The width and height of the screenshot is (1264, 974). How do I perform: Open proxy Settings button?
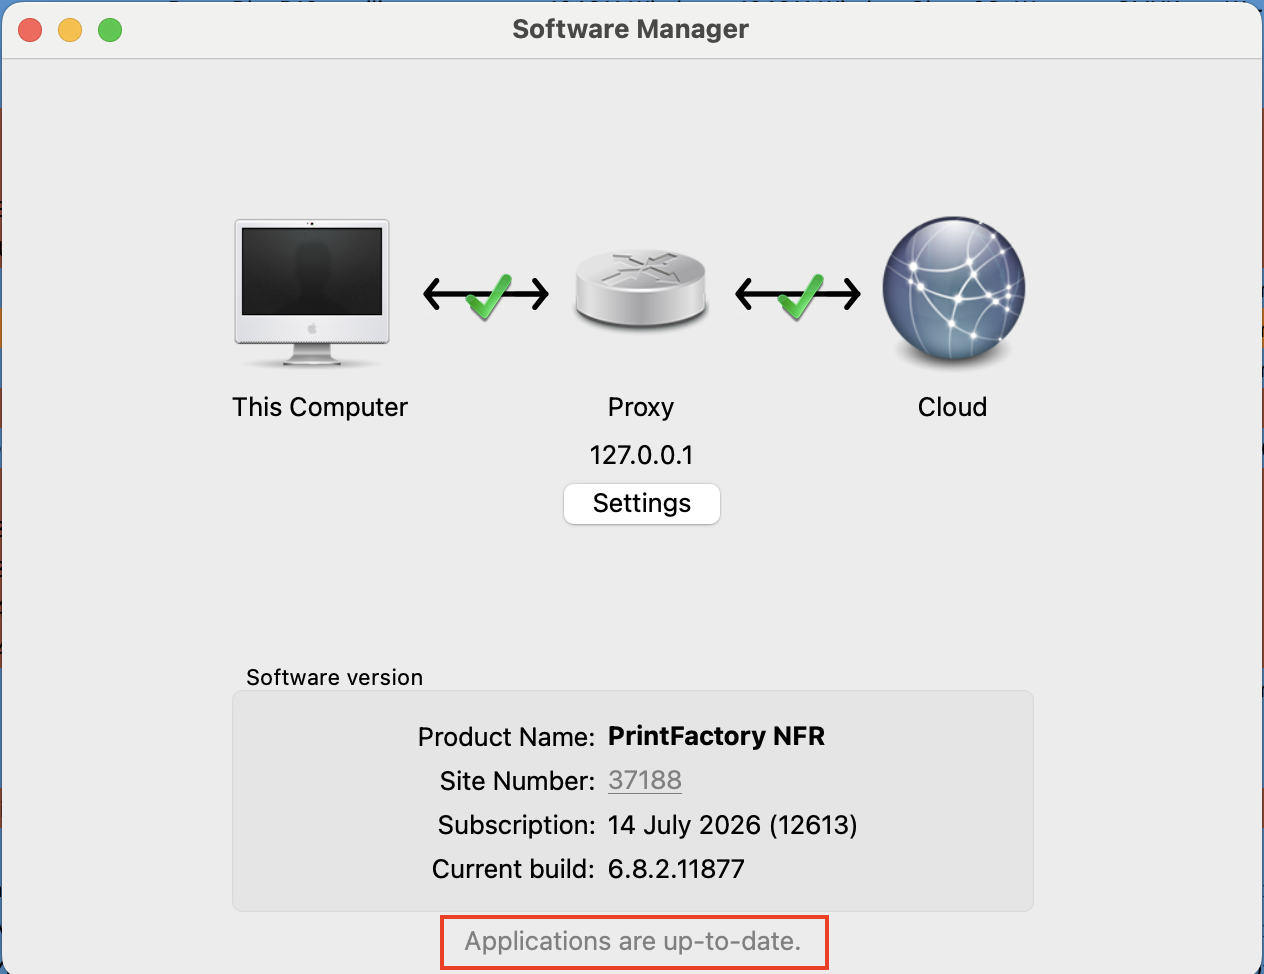point(642,503)
